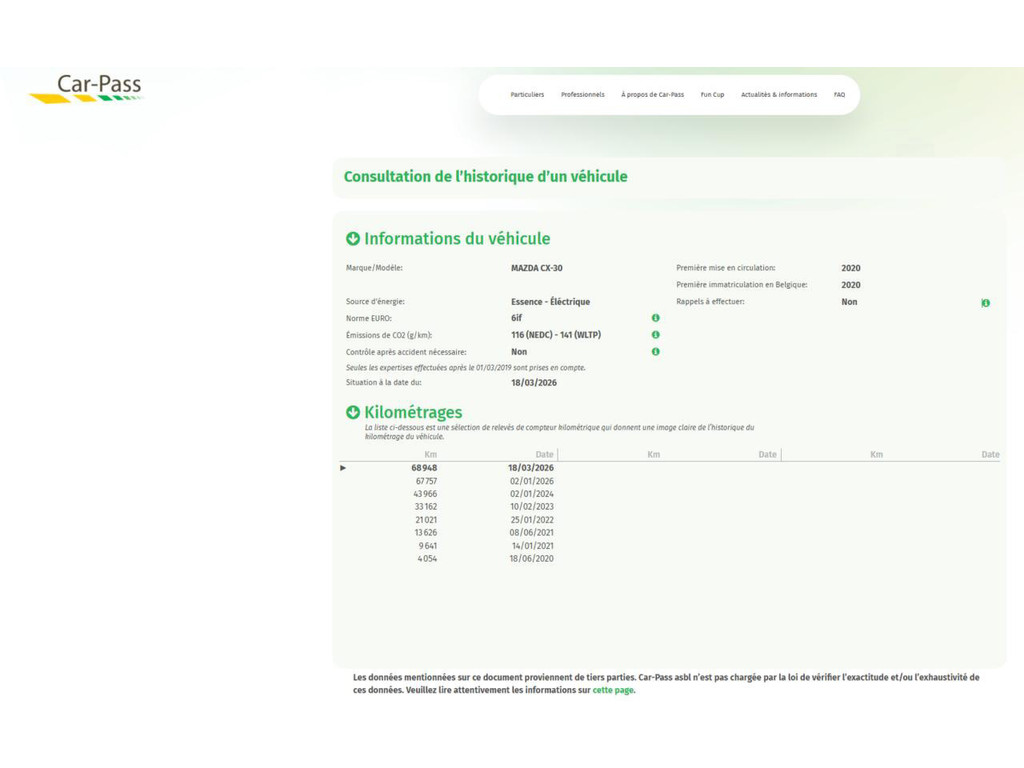
Task: Follow the 'cette page' link
Action: click(613, 690)
